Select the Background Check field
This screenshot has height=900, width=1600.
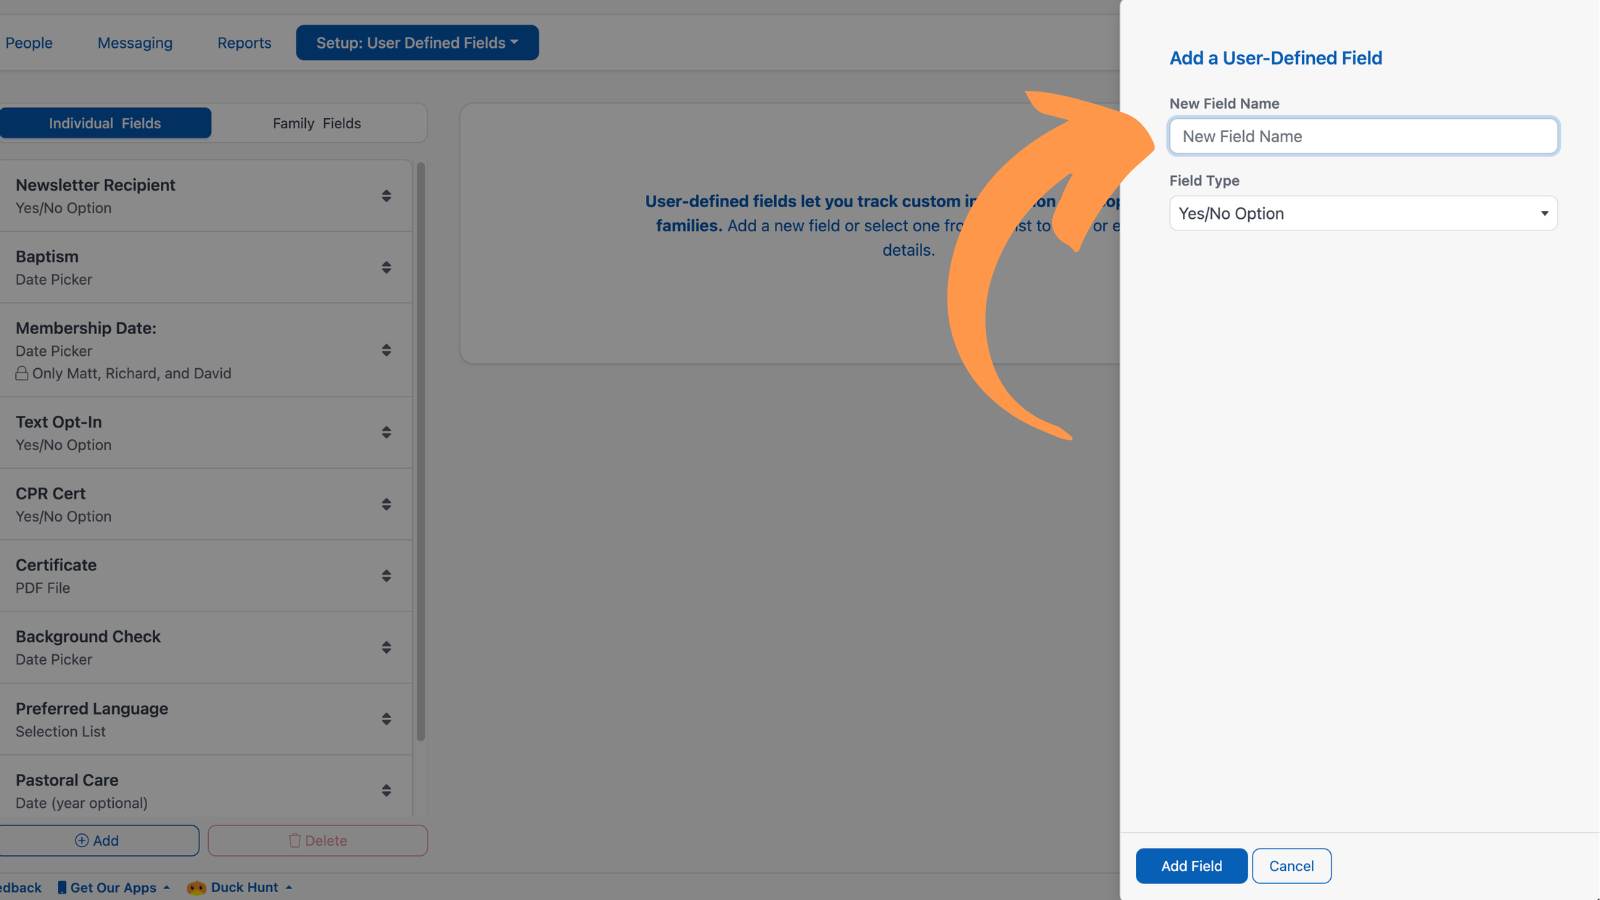pos(206,648)
